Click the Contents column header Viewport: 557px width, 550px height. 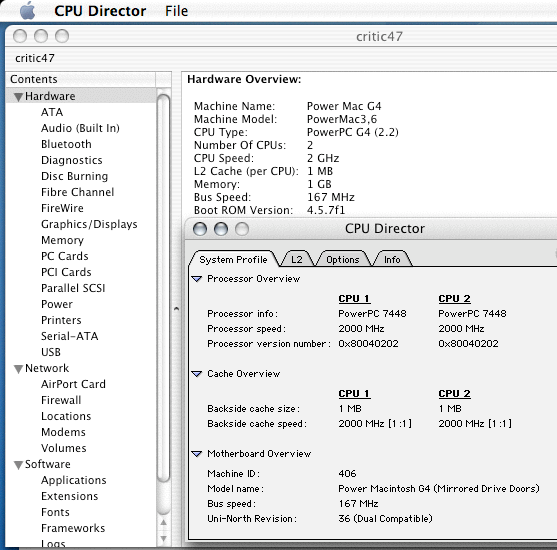[x=81, y=79]
